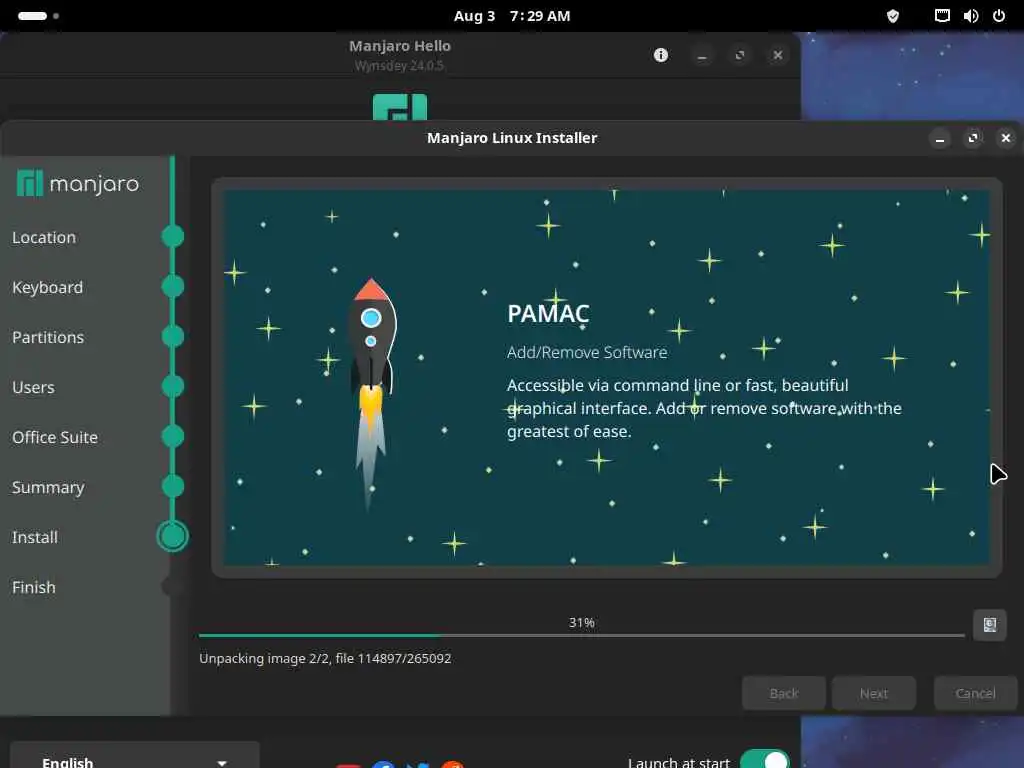Image resolution: width=1024 pixels, height=768 pixels.
Task: Minimize the Manjaro Hello window
Action: tap(702, 56)
